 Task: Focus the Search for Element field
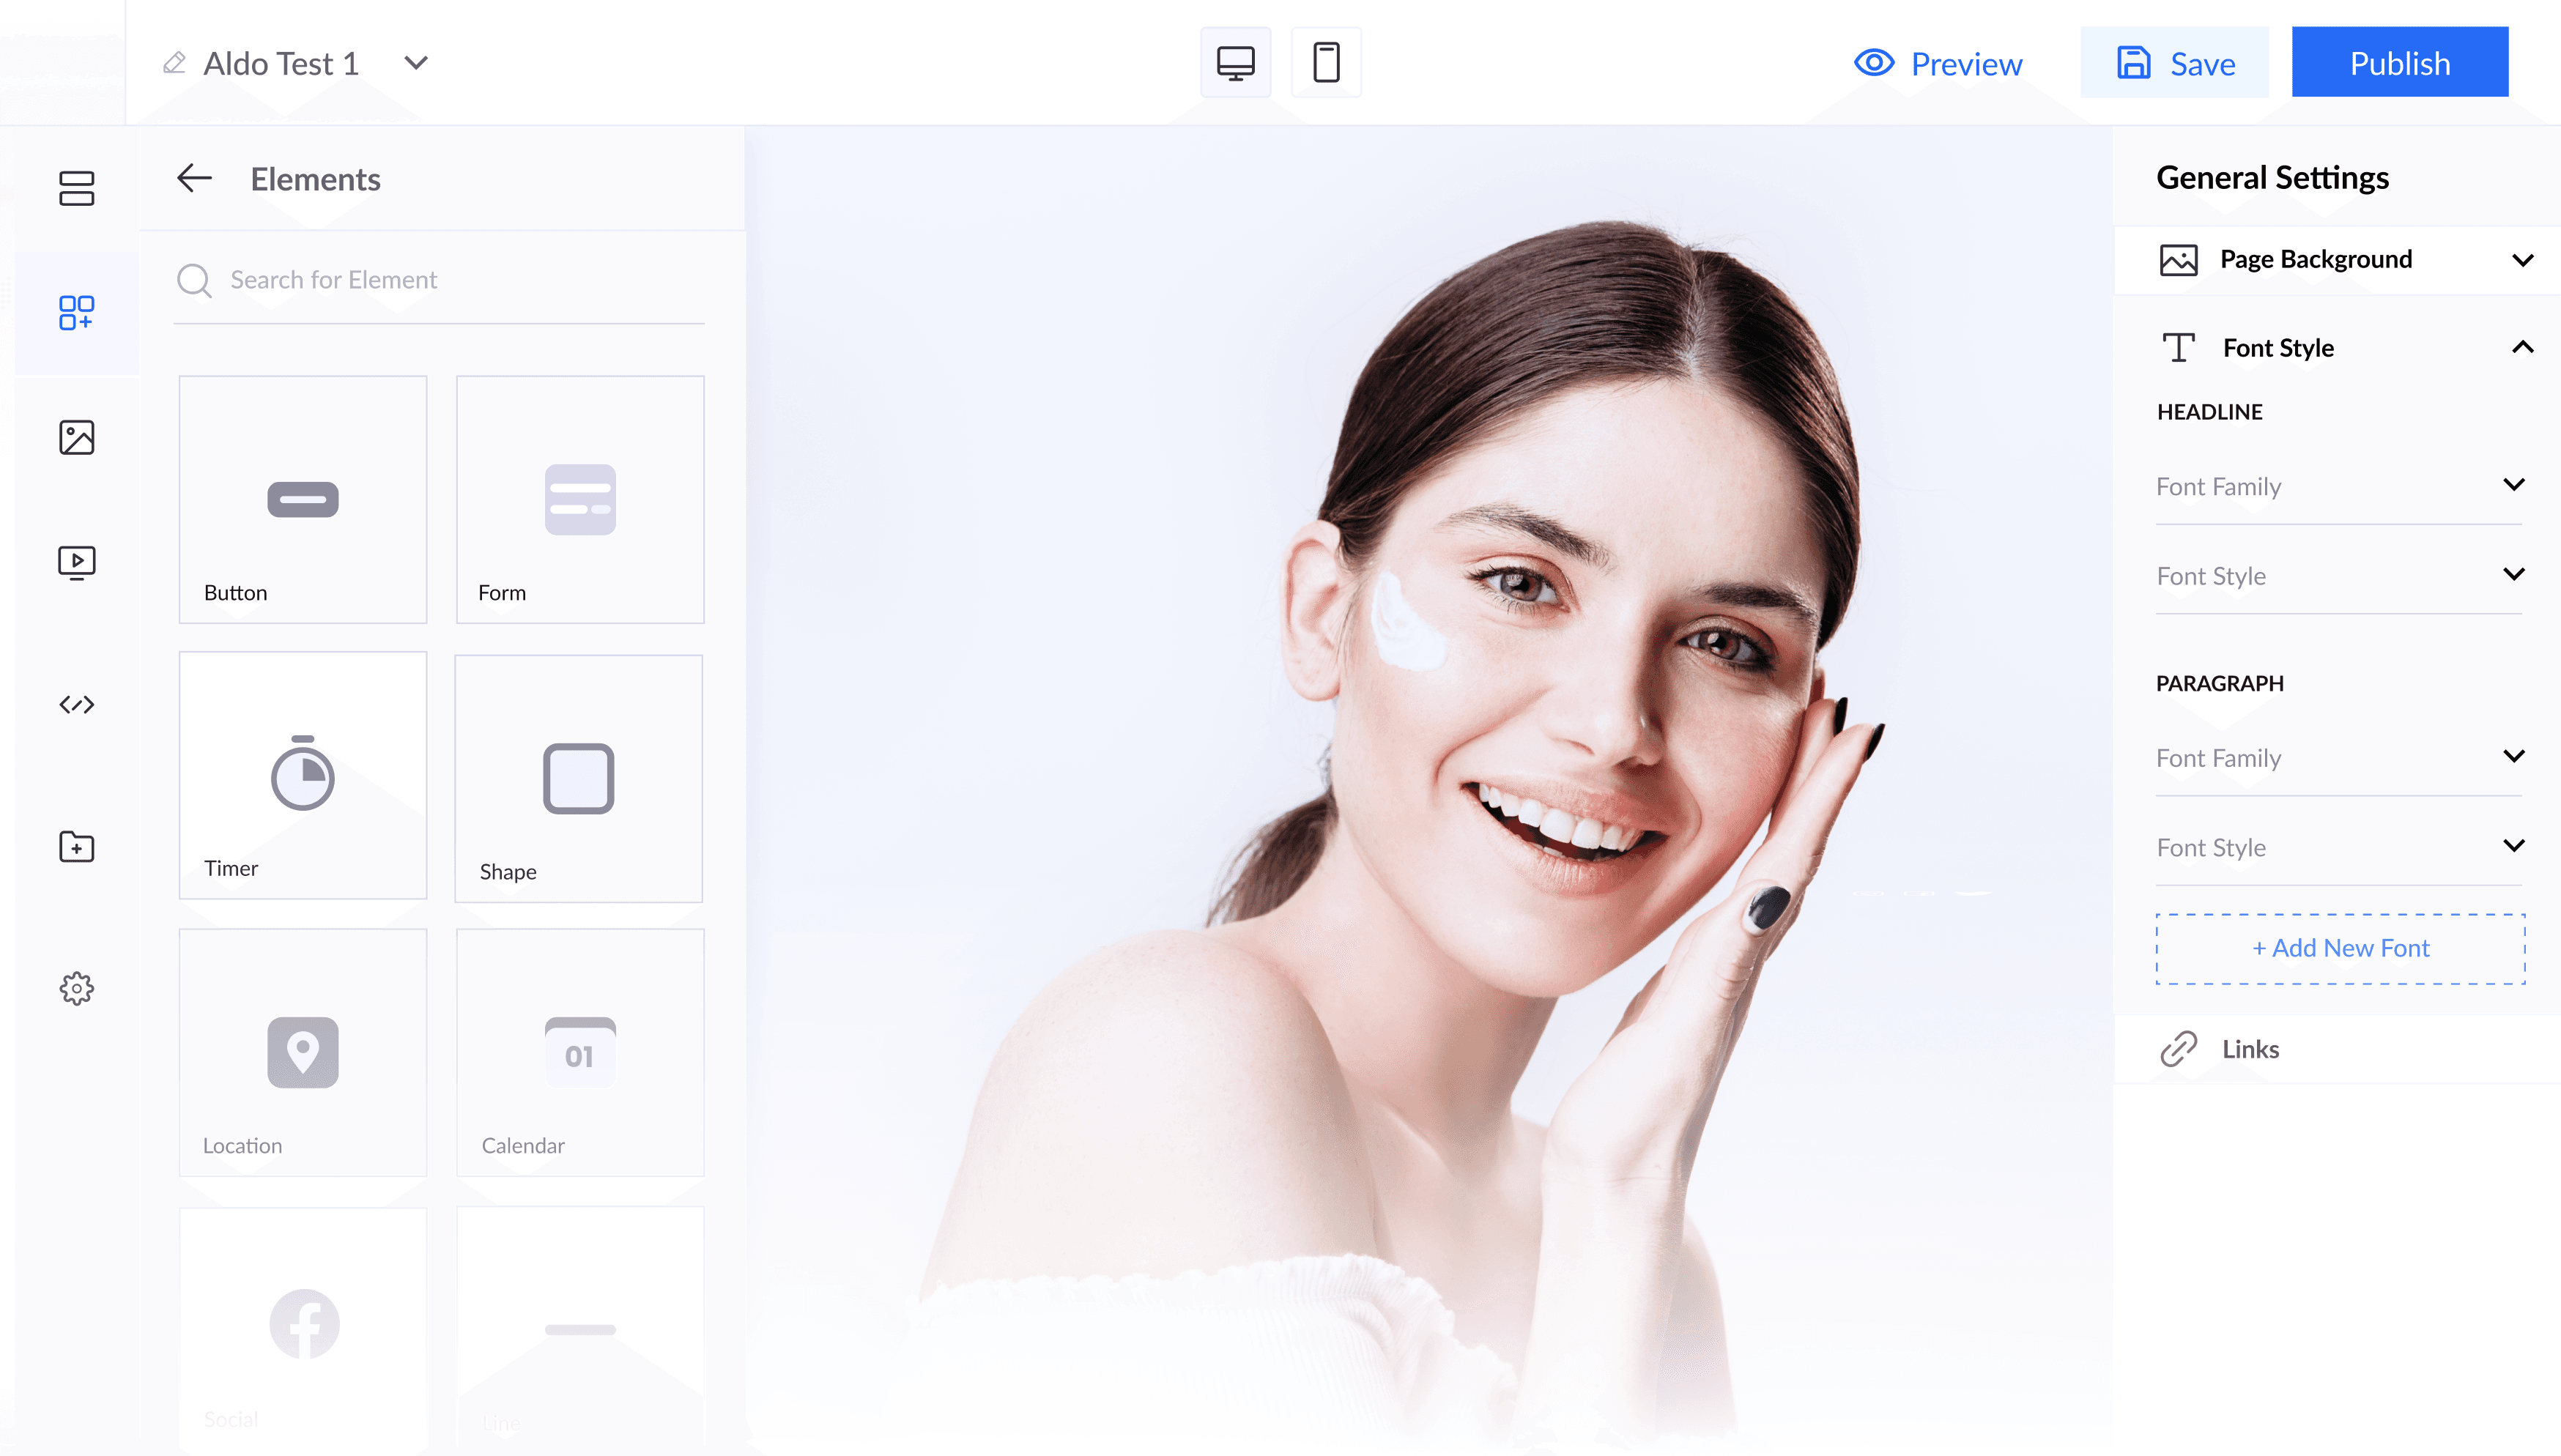pos(440,280)
